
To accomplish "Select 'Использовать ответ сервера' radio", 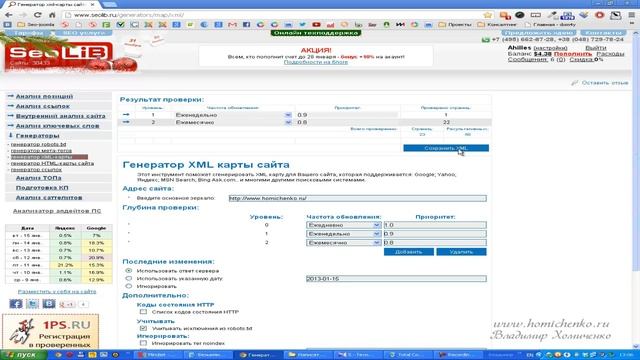I will 129,271.
